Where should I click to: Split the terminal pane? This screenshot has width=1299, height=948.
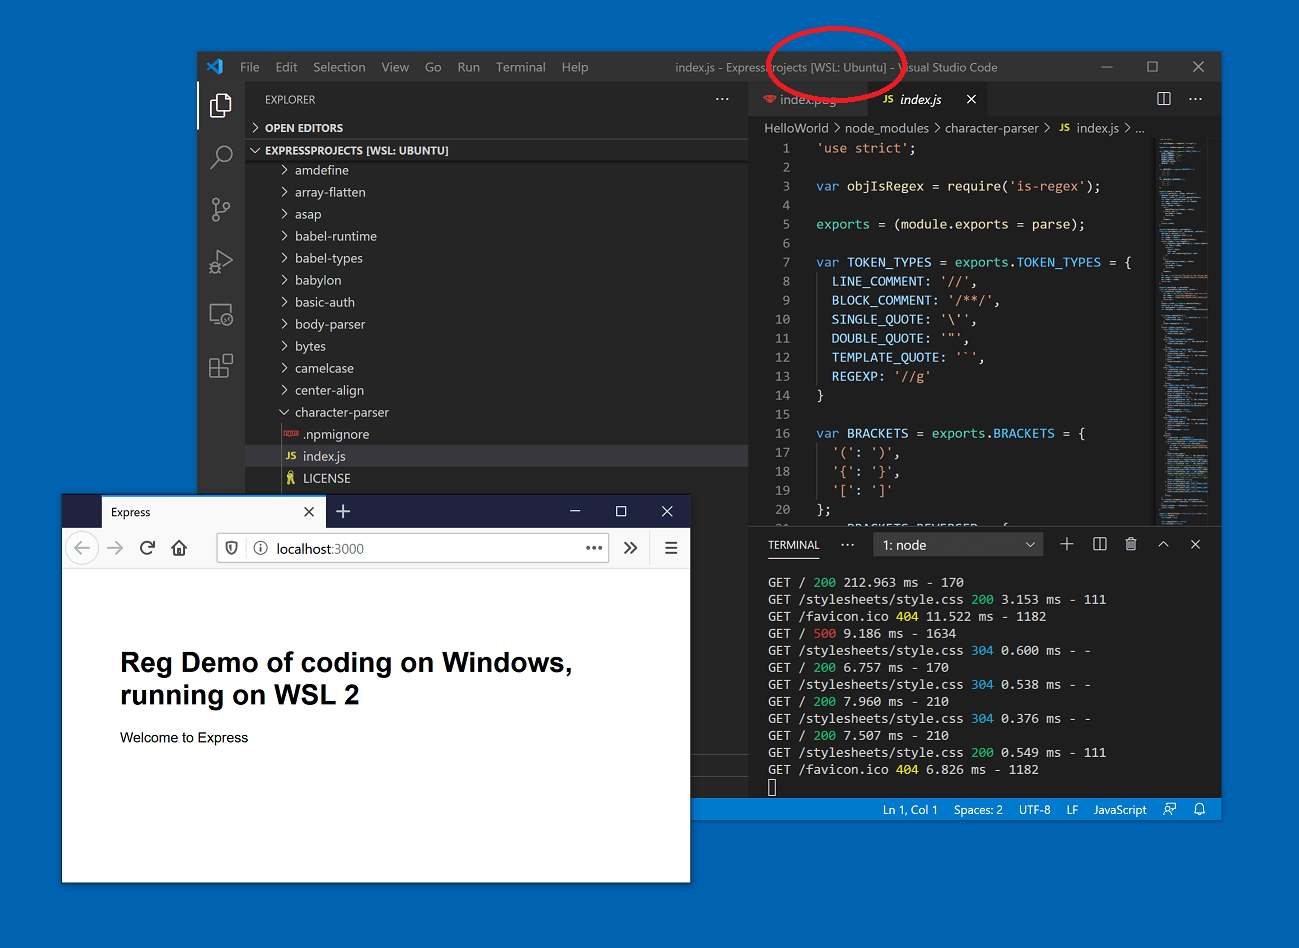(x=1099, y=544)
